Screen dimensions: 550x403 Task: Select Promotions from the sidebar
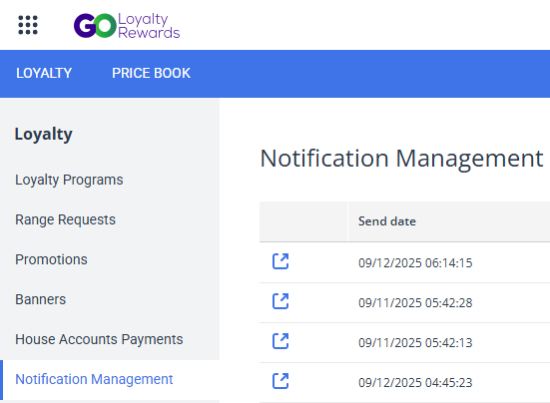pyautogui.click(x=51, y=260)
